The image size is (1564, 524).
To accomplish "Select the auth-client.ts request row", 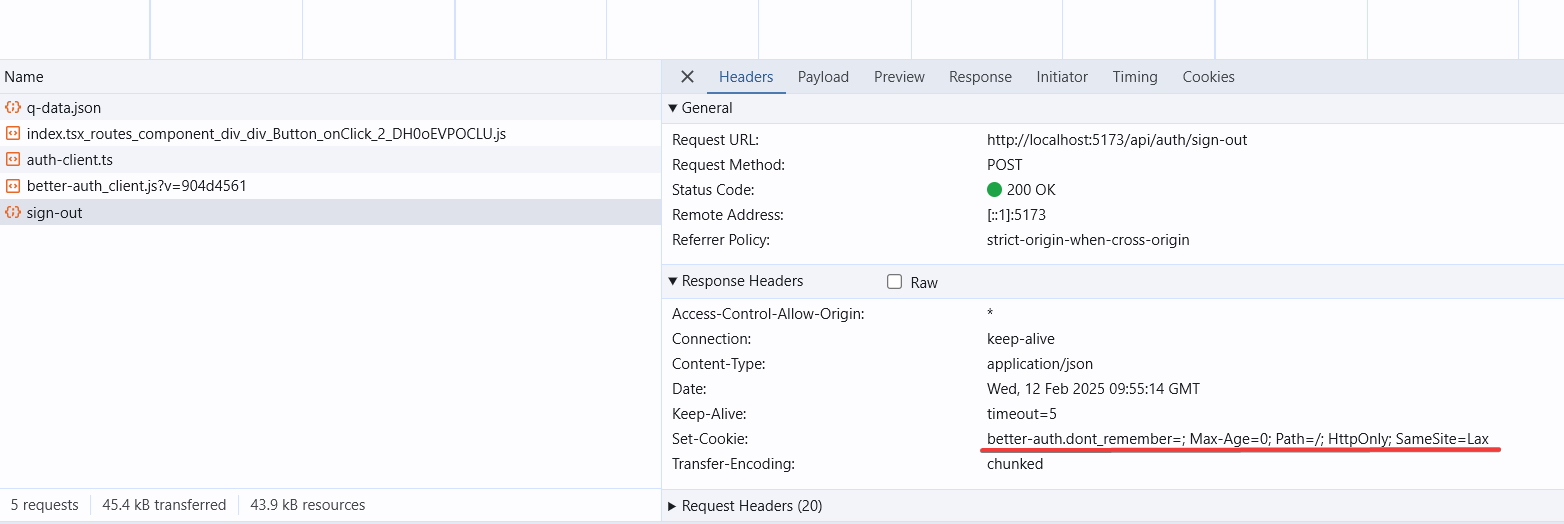I will [70, 160].
